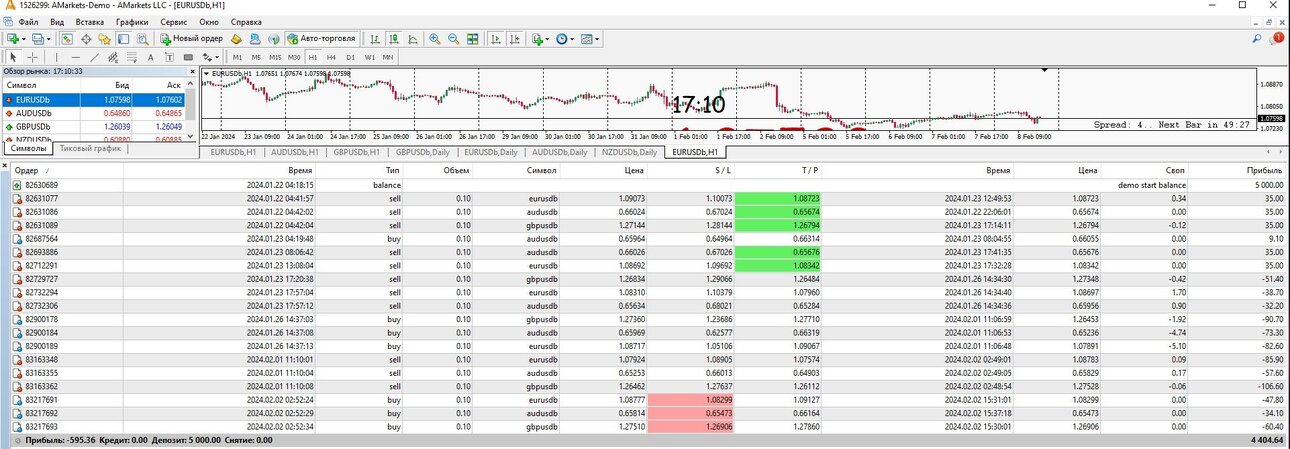This screenshot has width=1290, height=449.
Task: Toggle chart shift button
Action: click(x=515, y=39)
